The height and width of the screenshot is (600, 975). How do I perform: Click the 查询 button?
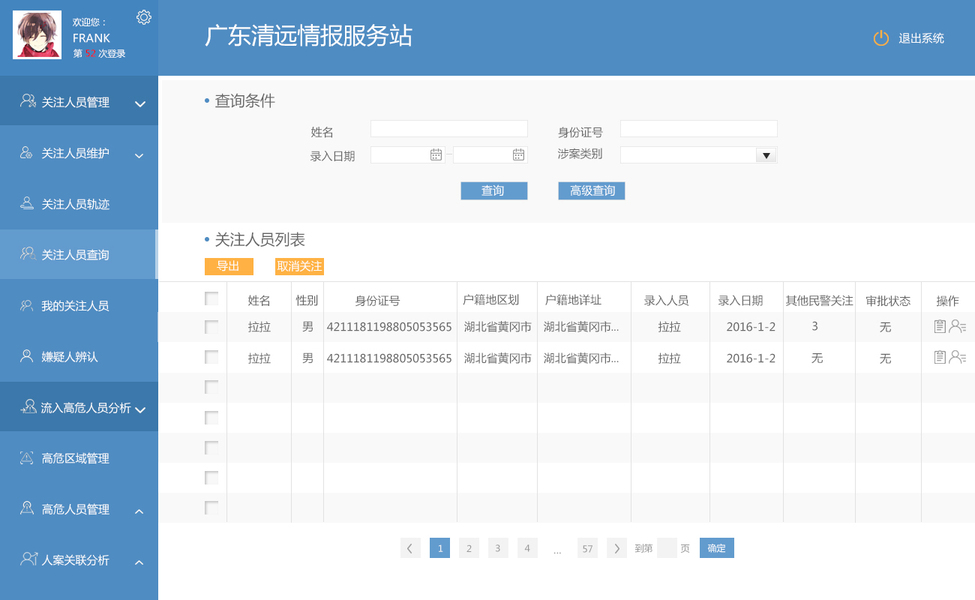(494, 191)
